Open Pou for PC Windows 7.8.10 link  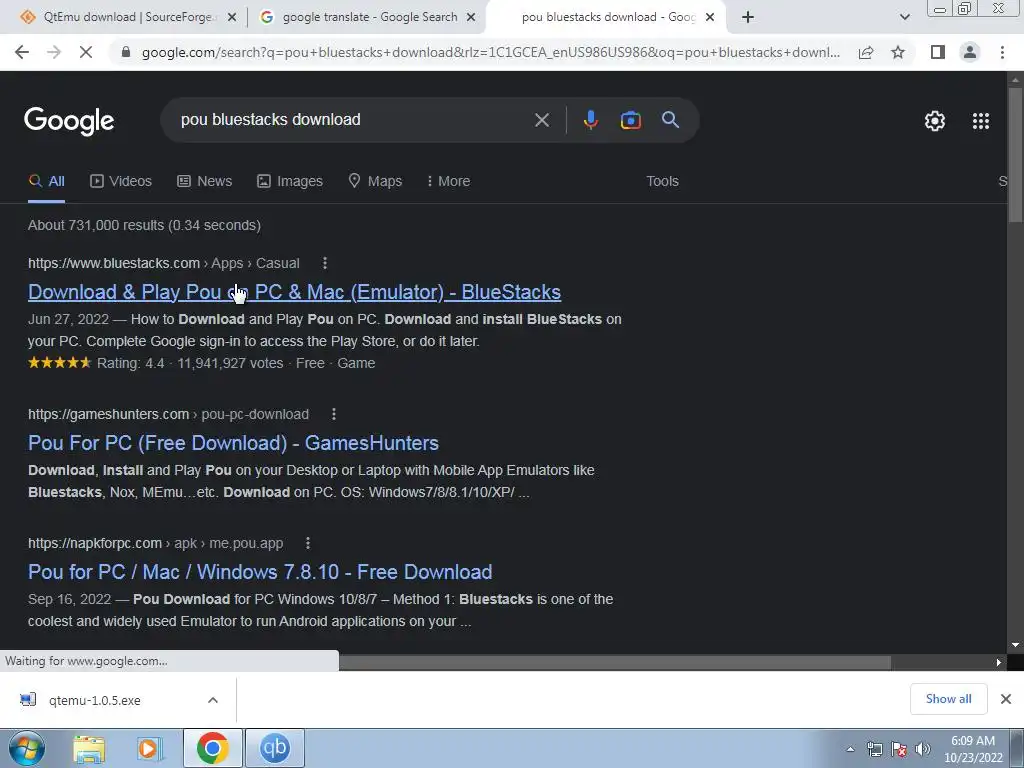(x=260, y=572)
